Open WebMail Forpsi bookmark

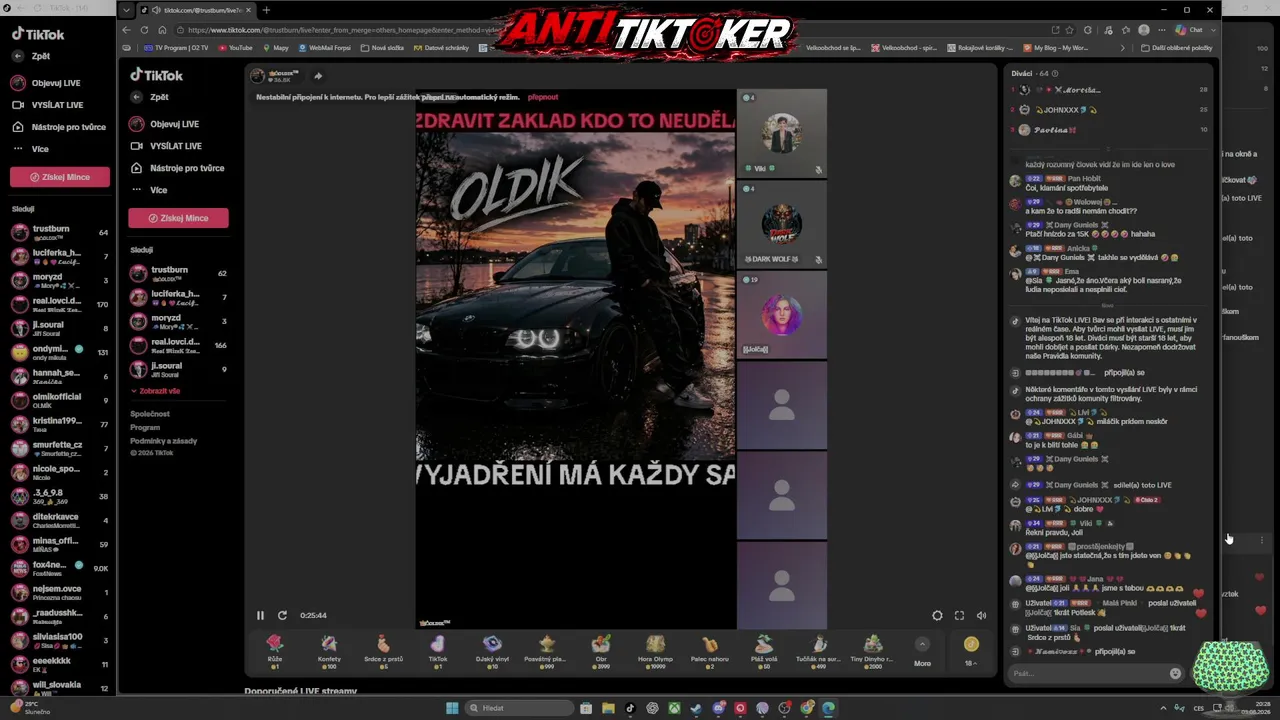pos(324,47)
